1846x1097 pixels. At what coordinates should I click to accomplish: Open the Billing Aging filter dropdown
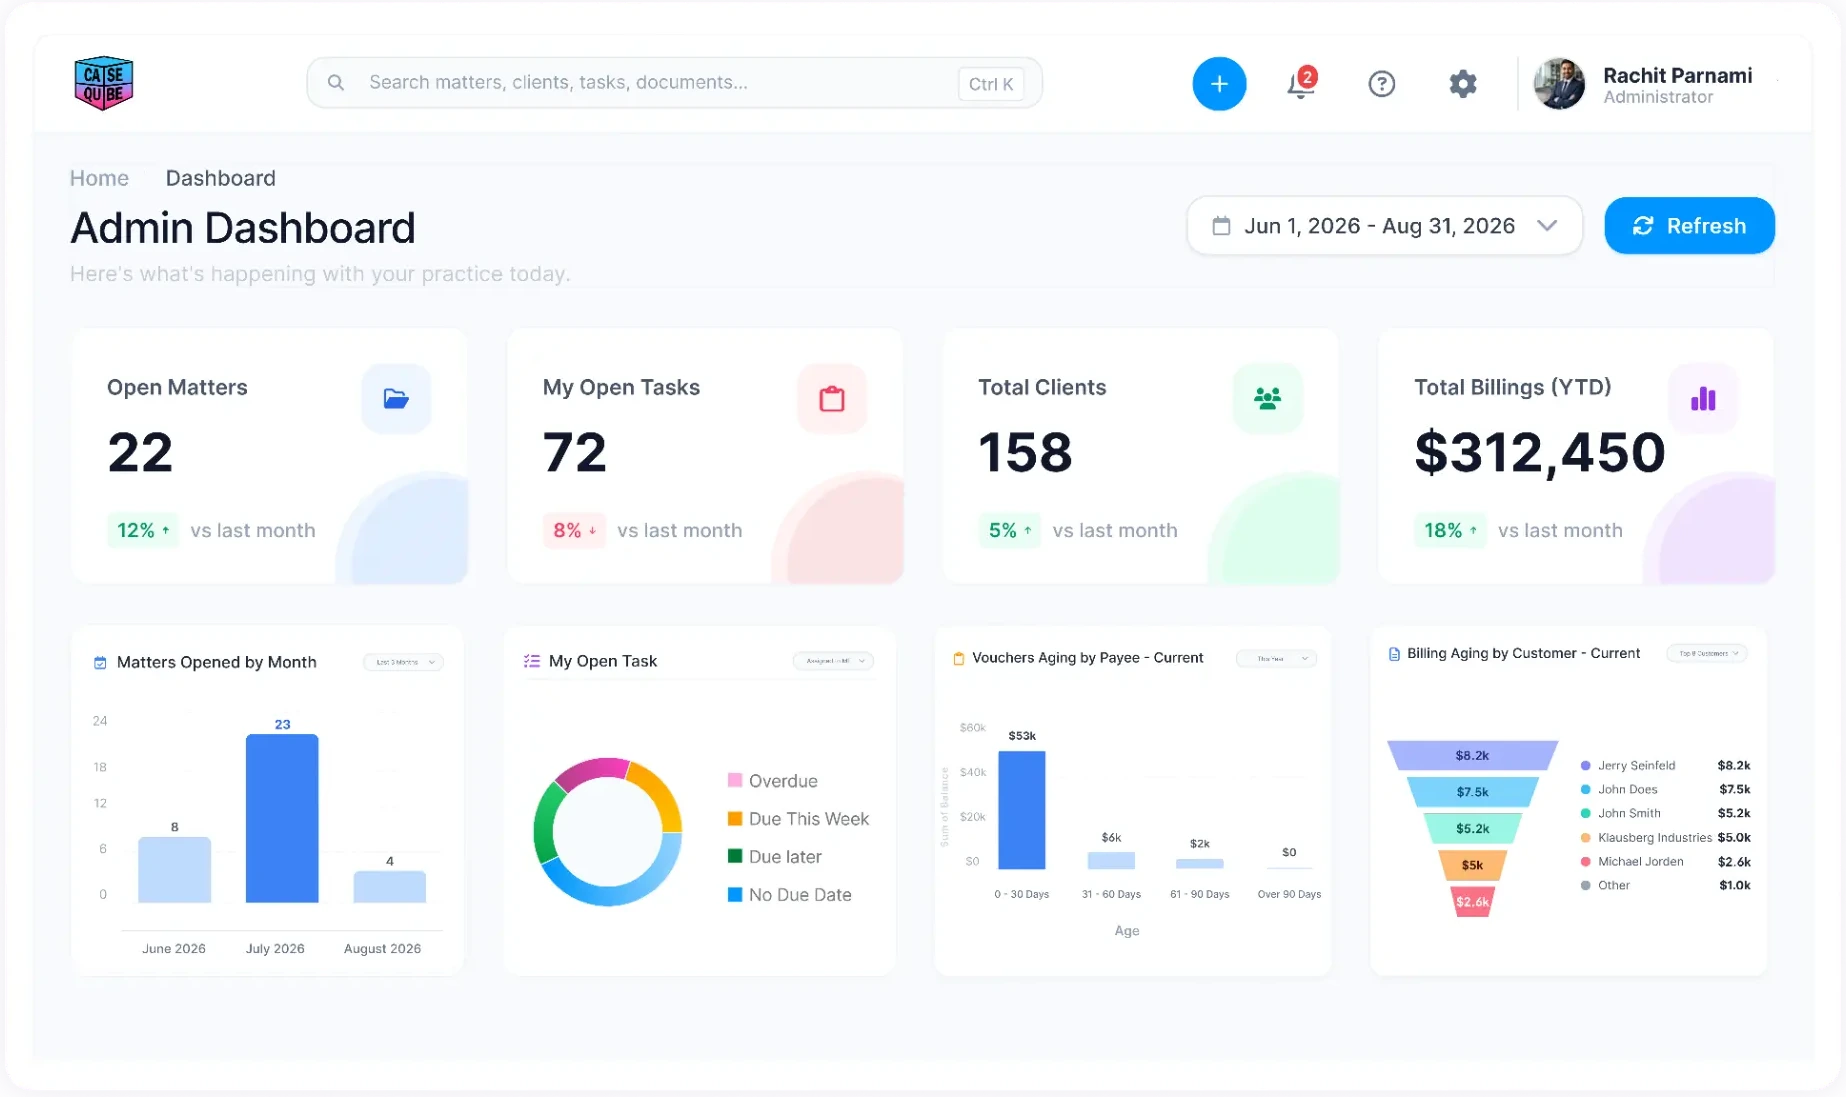tap(1707, 653)
